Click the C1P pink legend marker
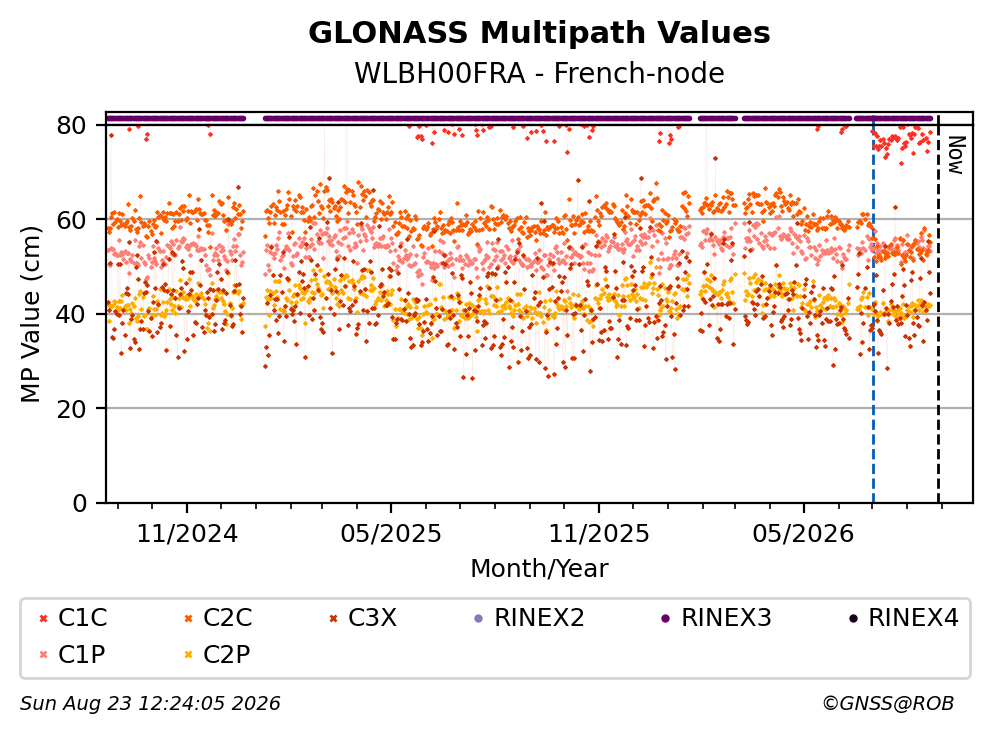The height and width of the screenshot is (734, 993). tap(43, 655)
